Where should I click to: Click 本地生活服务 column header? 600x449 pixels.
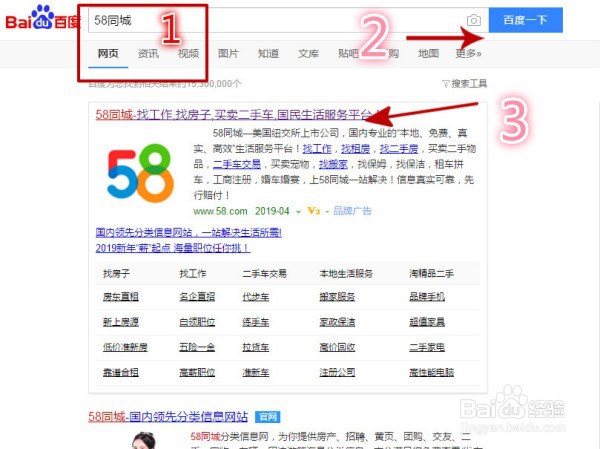click(x=346, y=274)
